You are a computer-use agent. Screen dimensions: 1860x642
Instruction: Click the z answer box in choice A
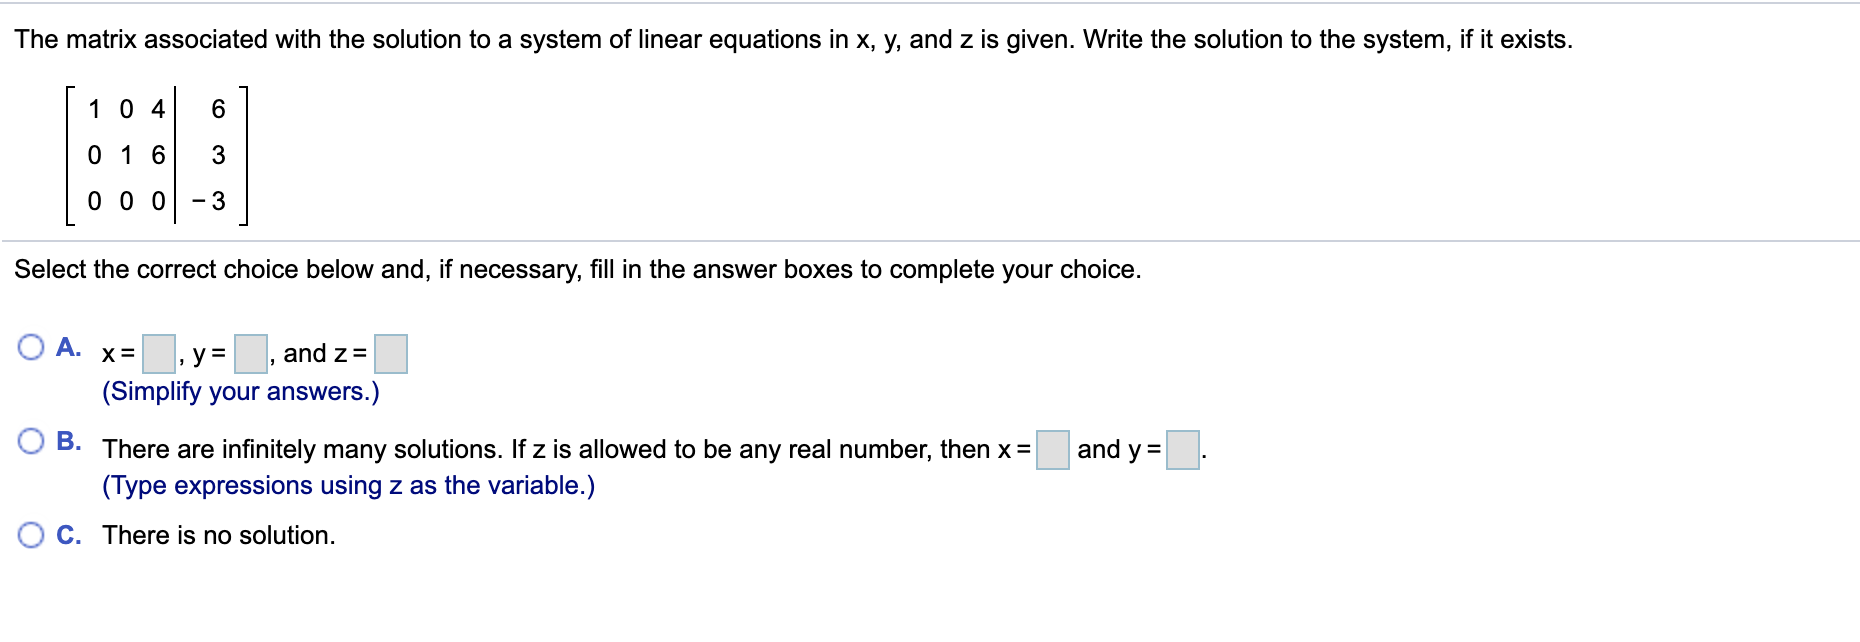tap(390, 352)
